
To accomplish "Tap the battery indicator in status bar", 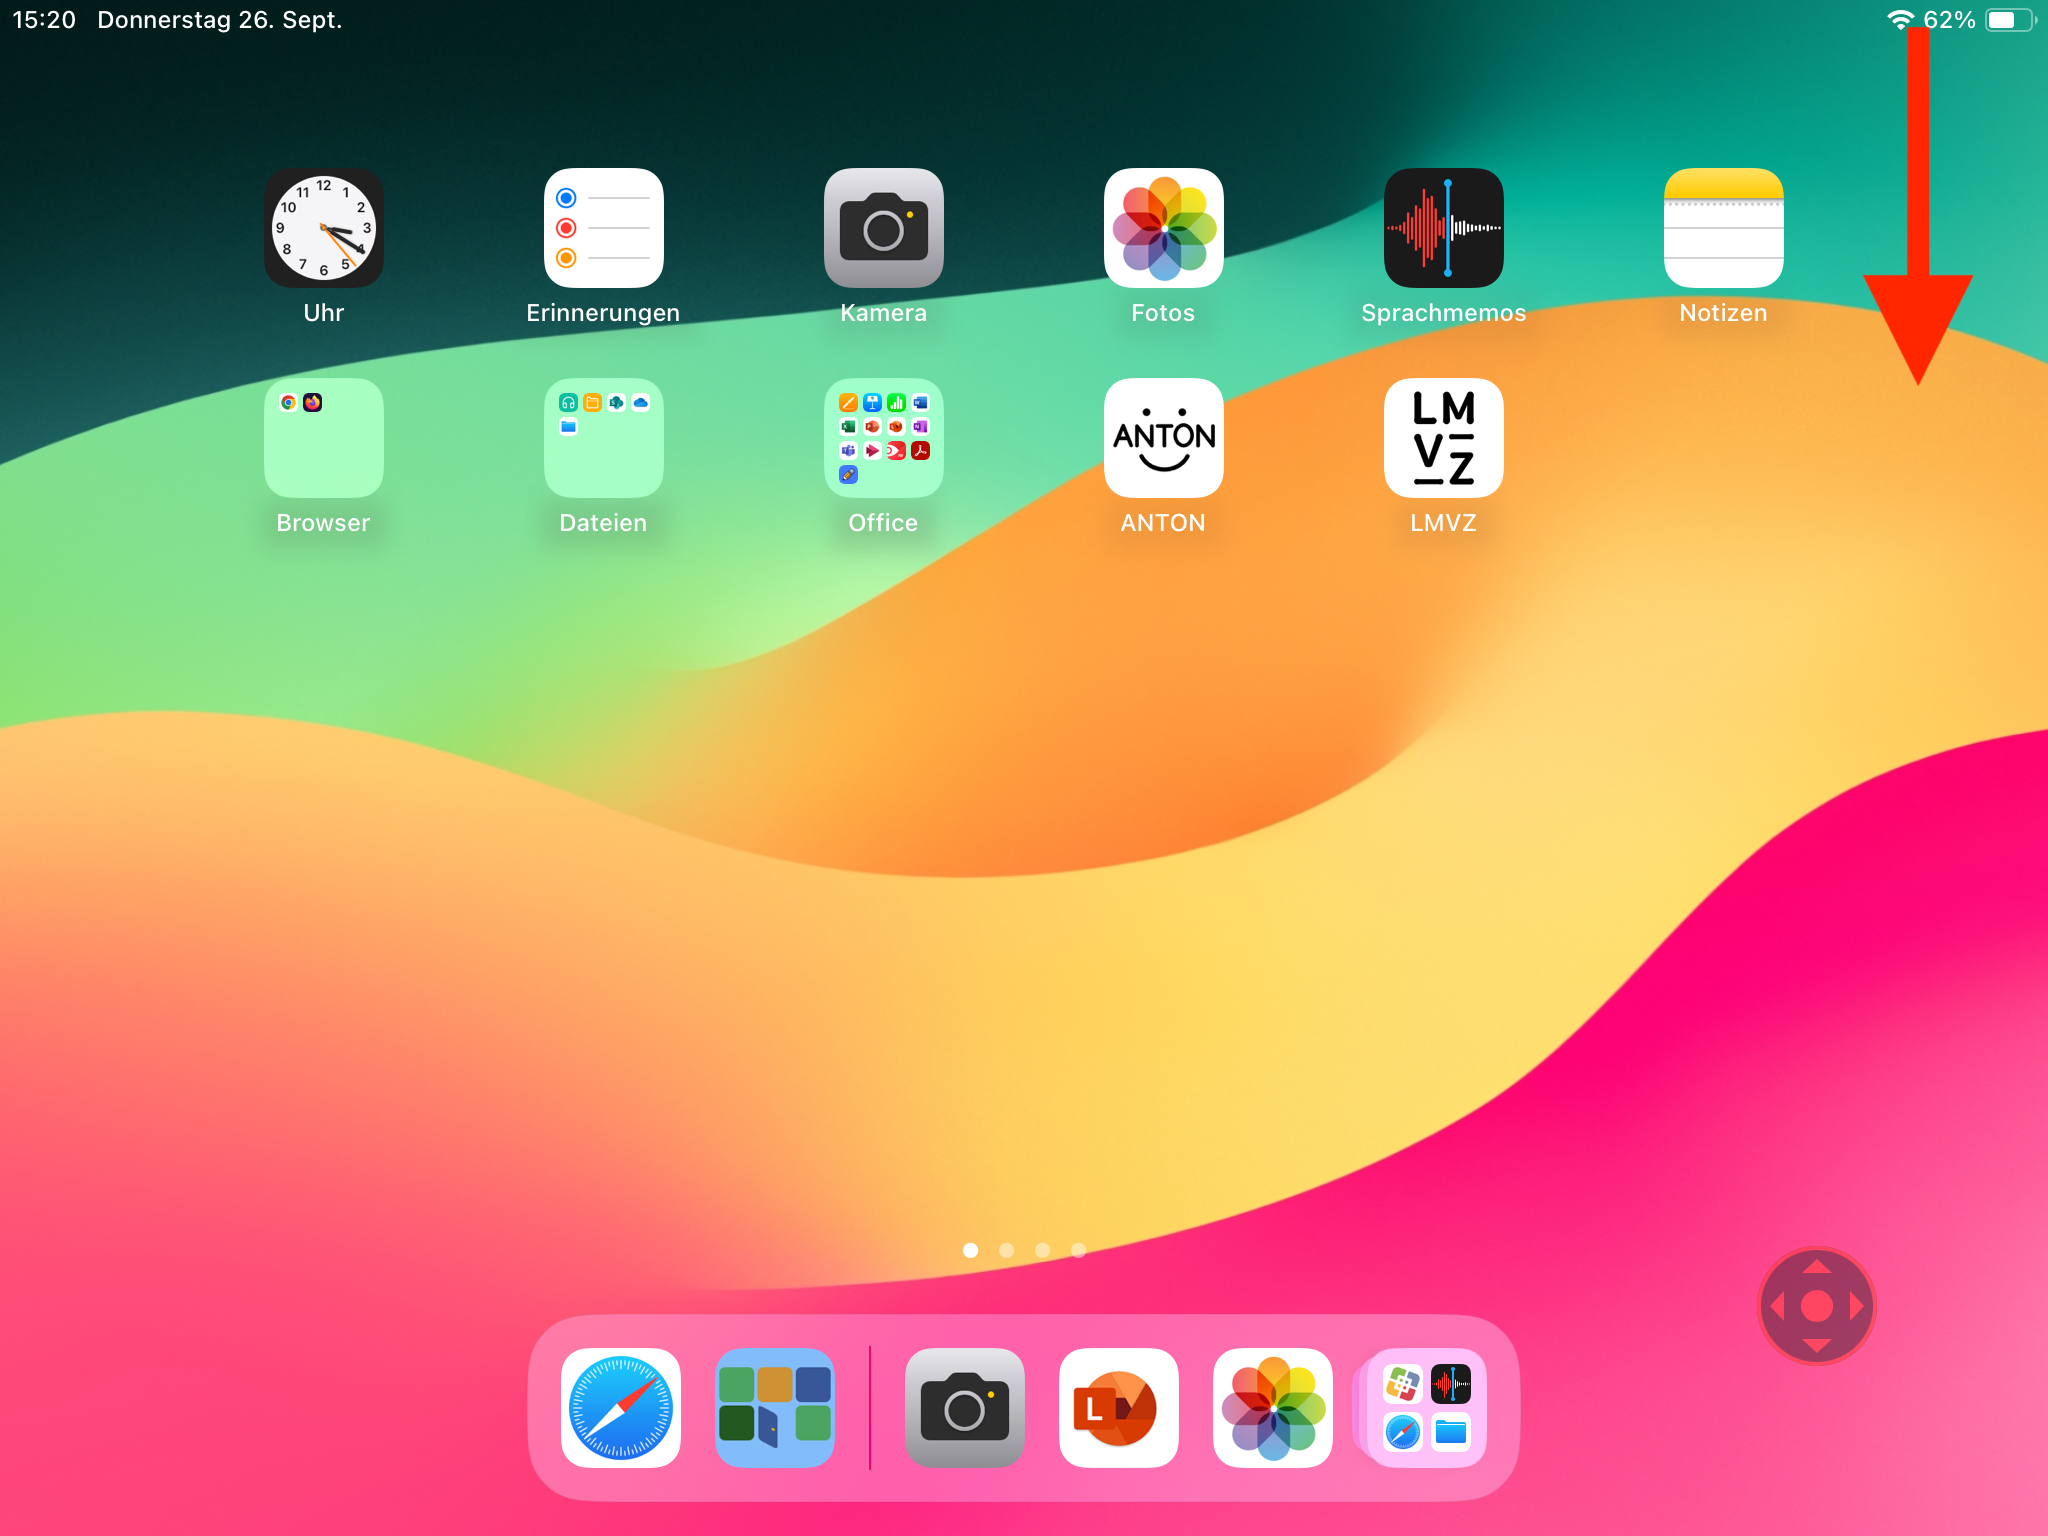I will [x=2009, y=20].
